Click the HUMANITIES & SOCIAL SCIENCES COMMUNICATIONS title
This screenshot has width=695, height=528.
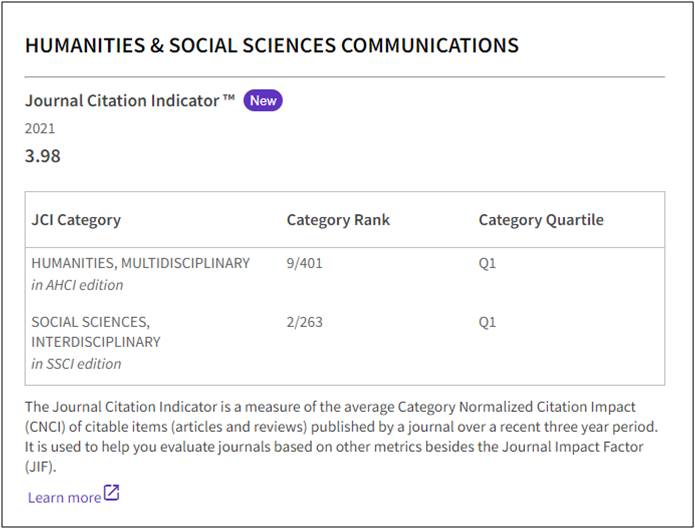271,46
